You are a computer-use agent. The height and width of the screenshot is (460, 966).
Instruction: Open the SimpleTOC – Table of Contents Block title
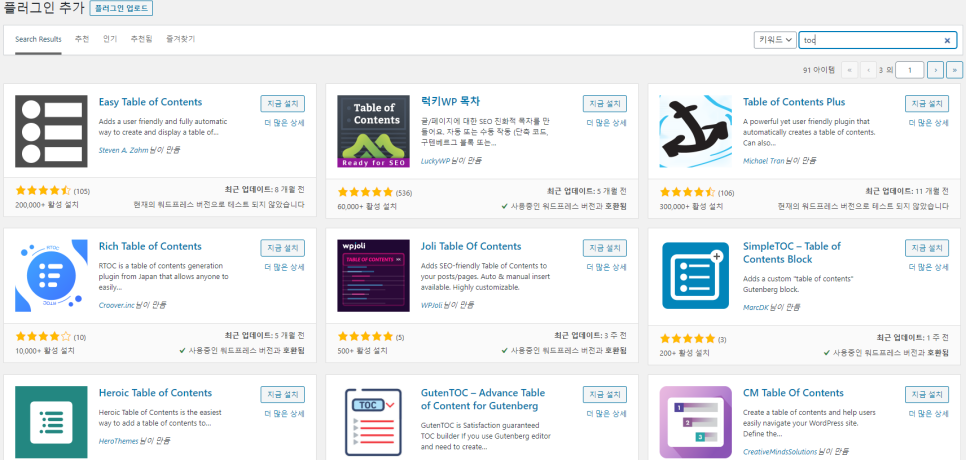pos(792,252)
